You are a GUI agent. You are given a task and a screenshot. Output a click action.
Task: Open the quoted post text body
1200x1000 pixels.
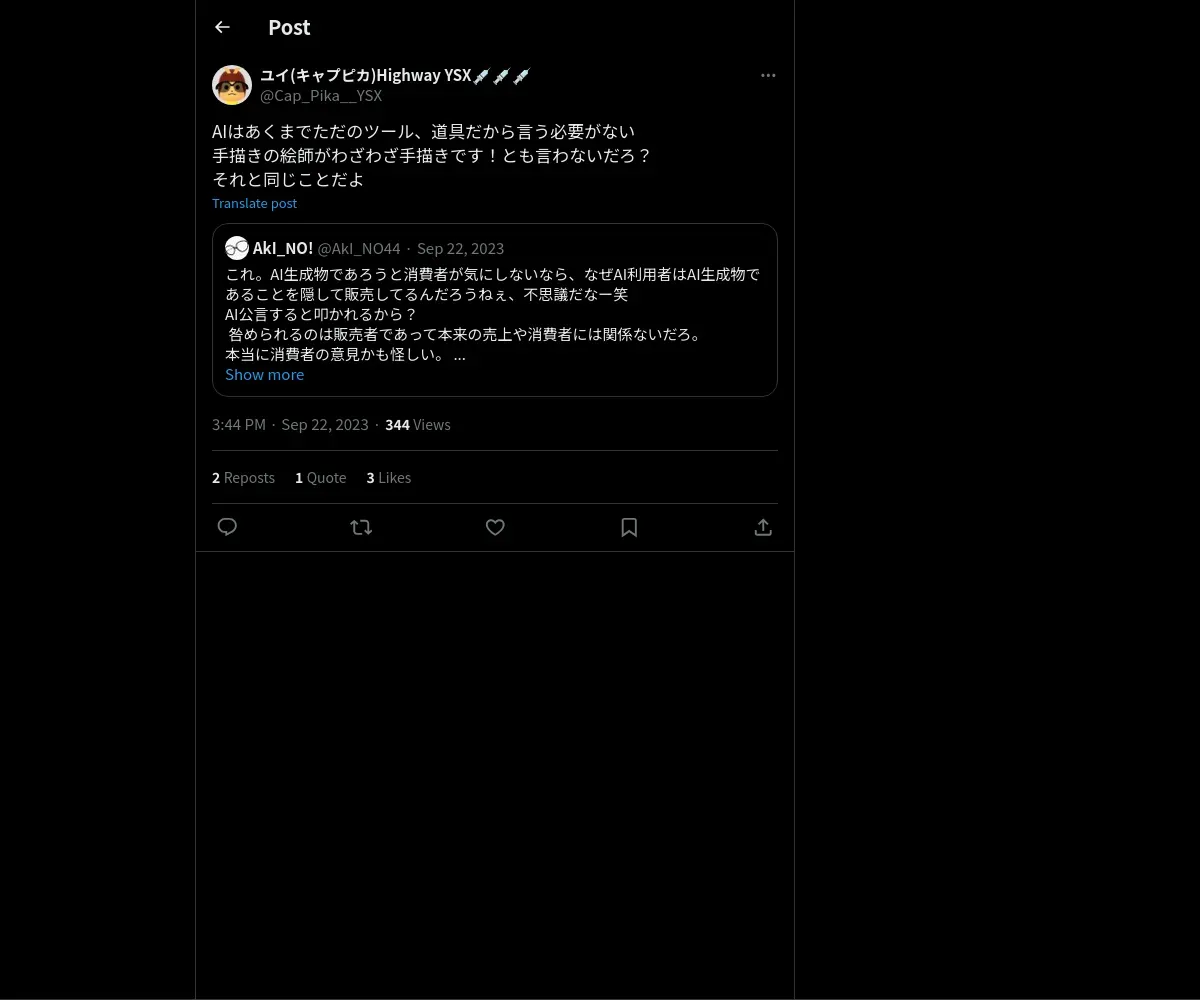click(x=493, y=314)
